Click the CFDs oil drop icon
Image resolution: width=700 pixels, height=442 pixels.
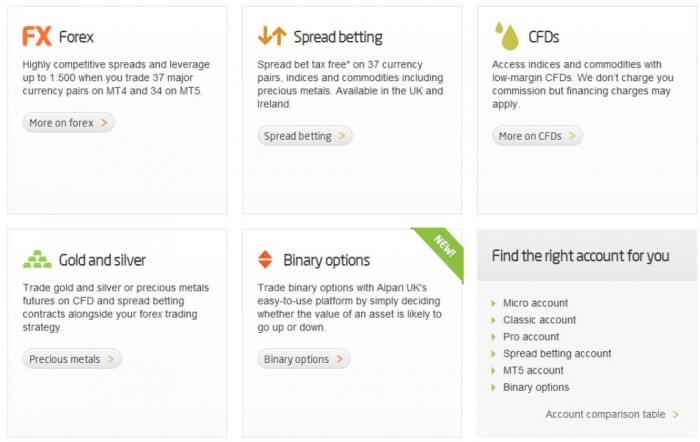(508, 37)
